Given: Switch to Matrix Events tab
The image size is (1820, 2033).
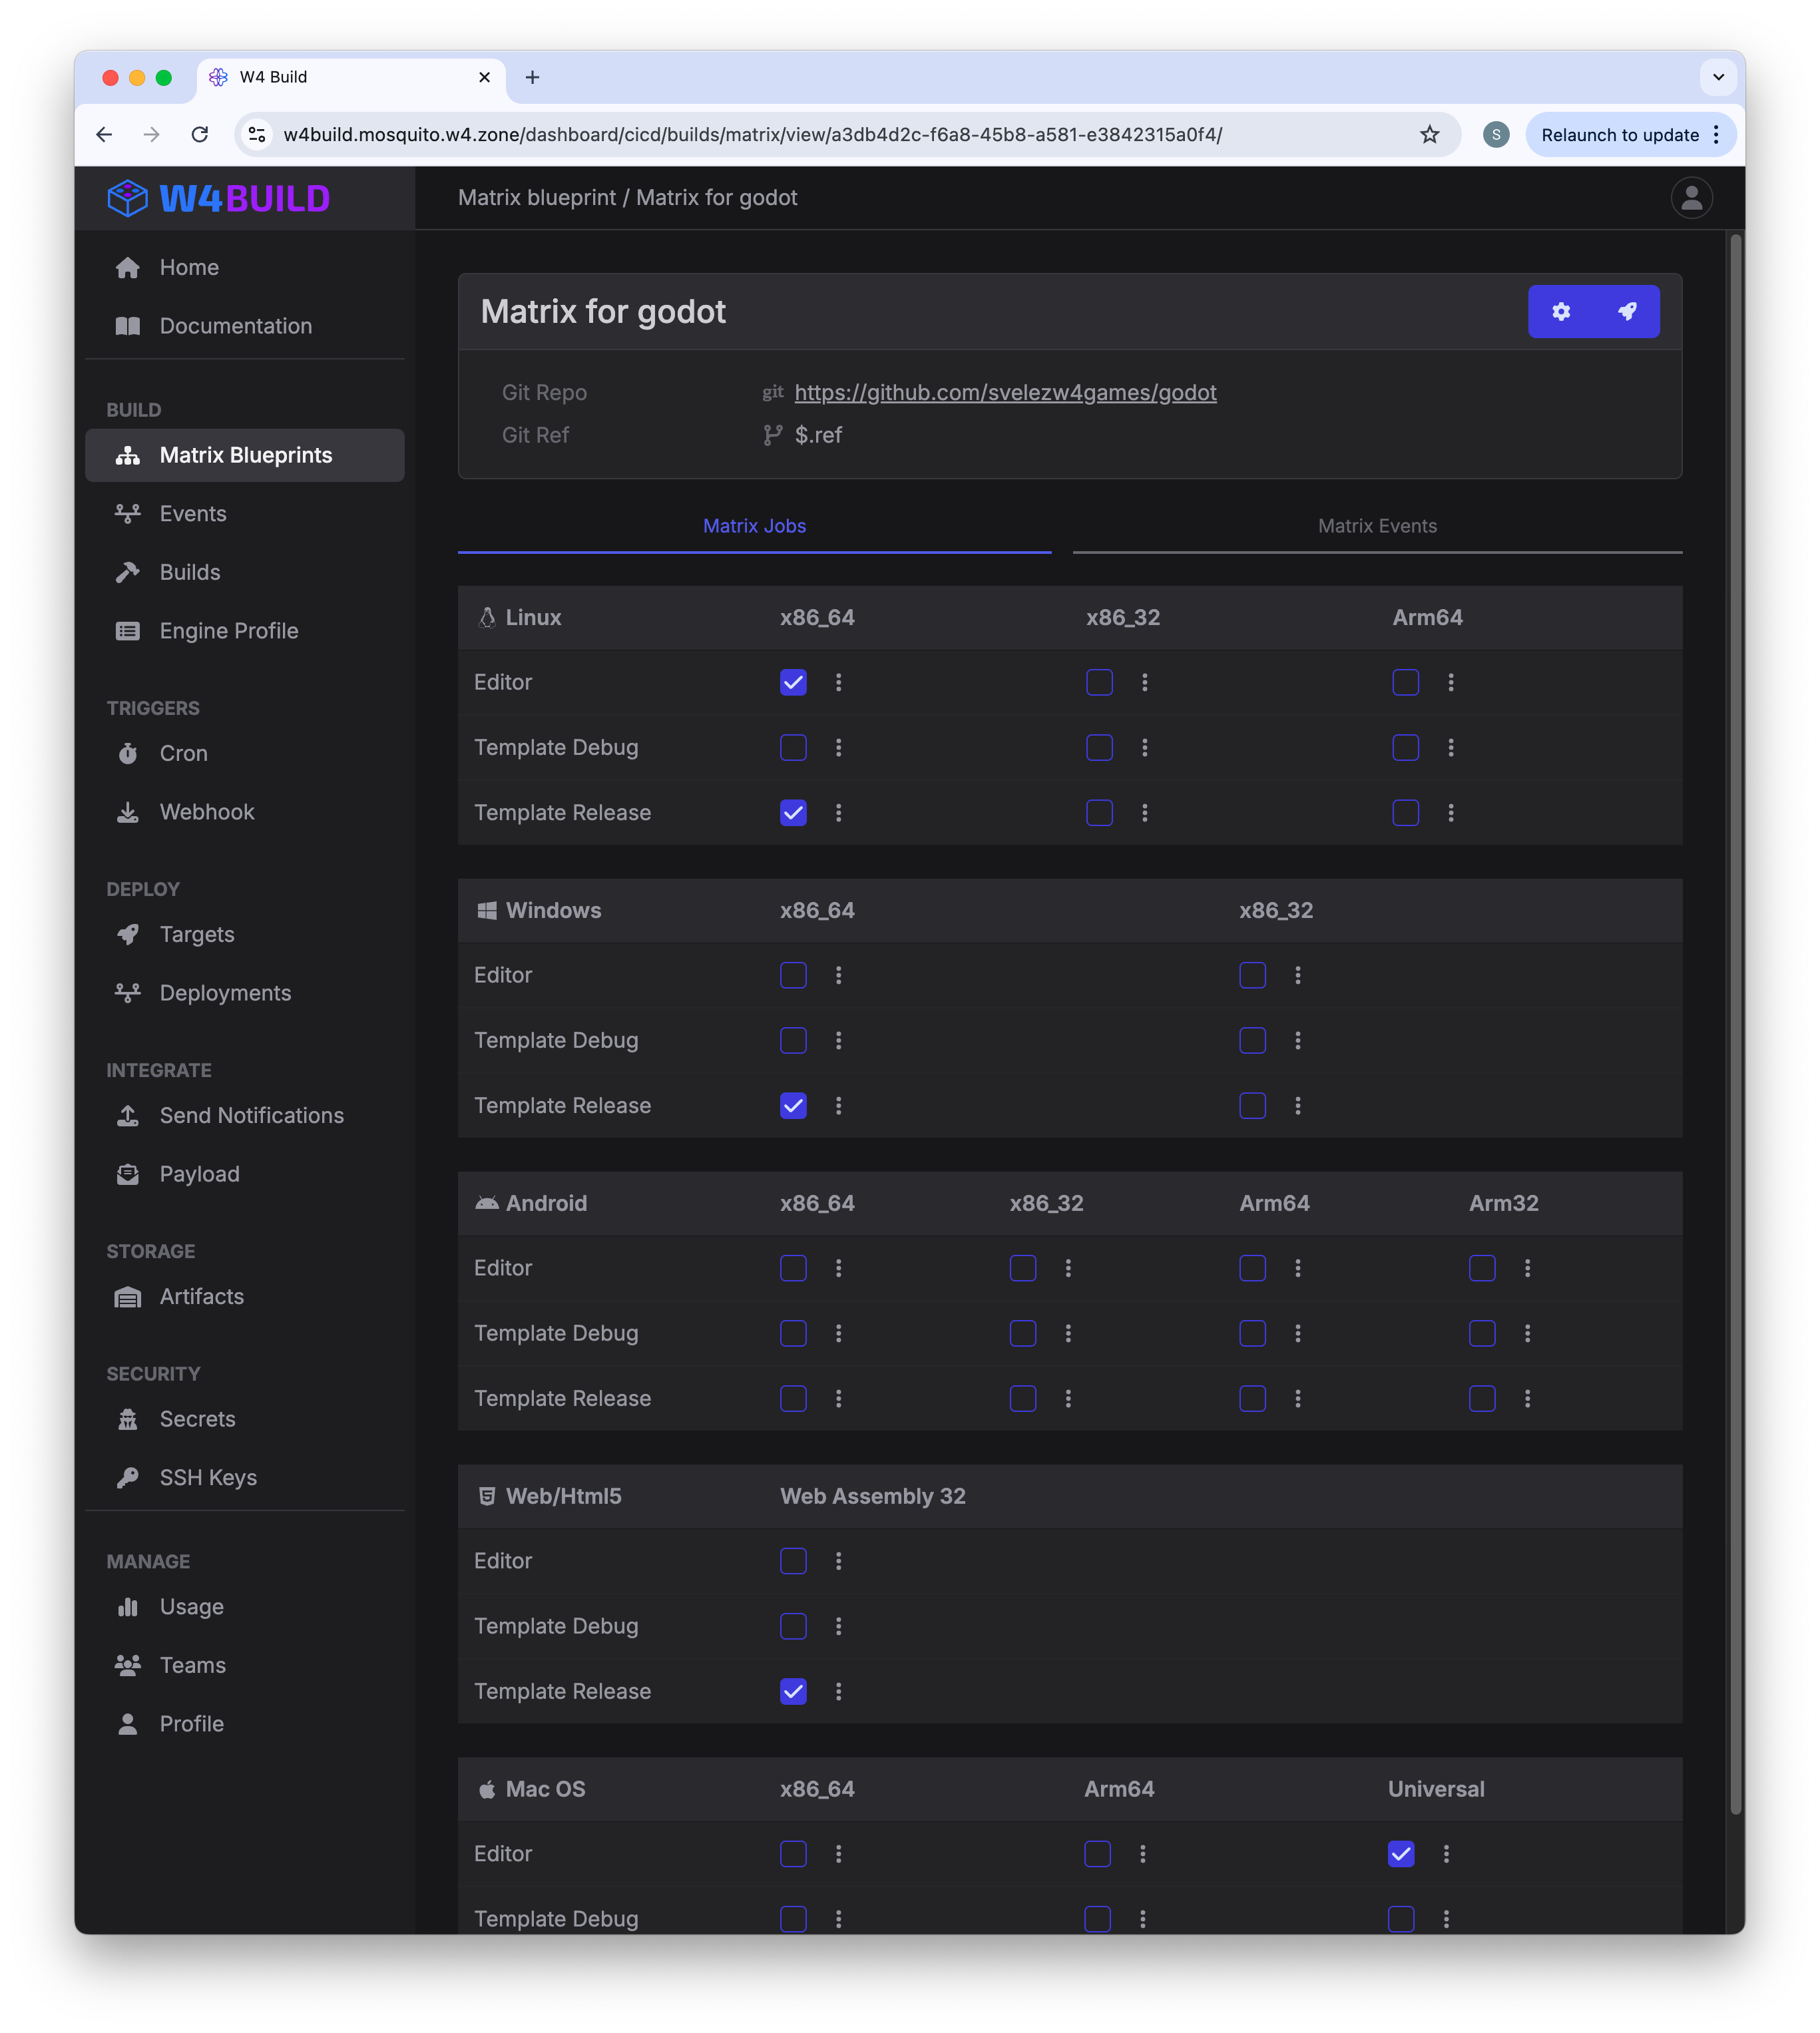Looking at the screenshot, I should (1377, 526).
